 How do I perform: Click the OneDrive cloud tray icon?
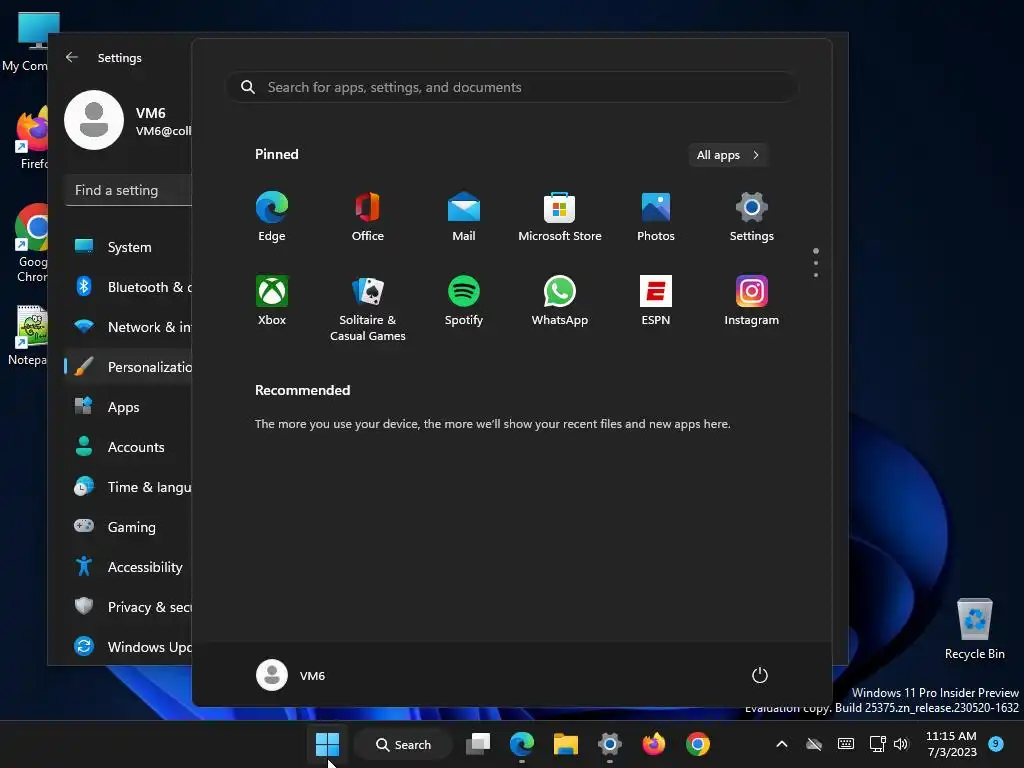(x=814, y=744)
